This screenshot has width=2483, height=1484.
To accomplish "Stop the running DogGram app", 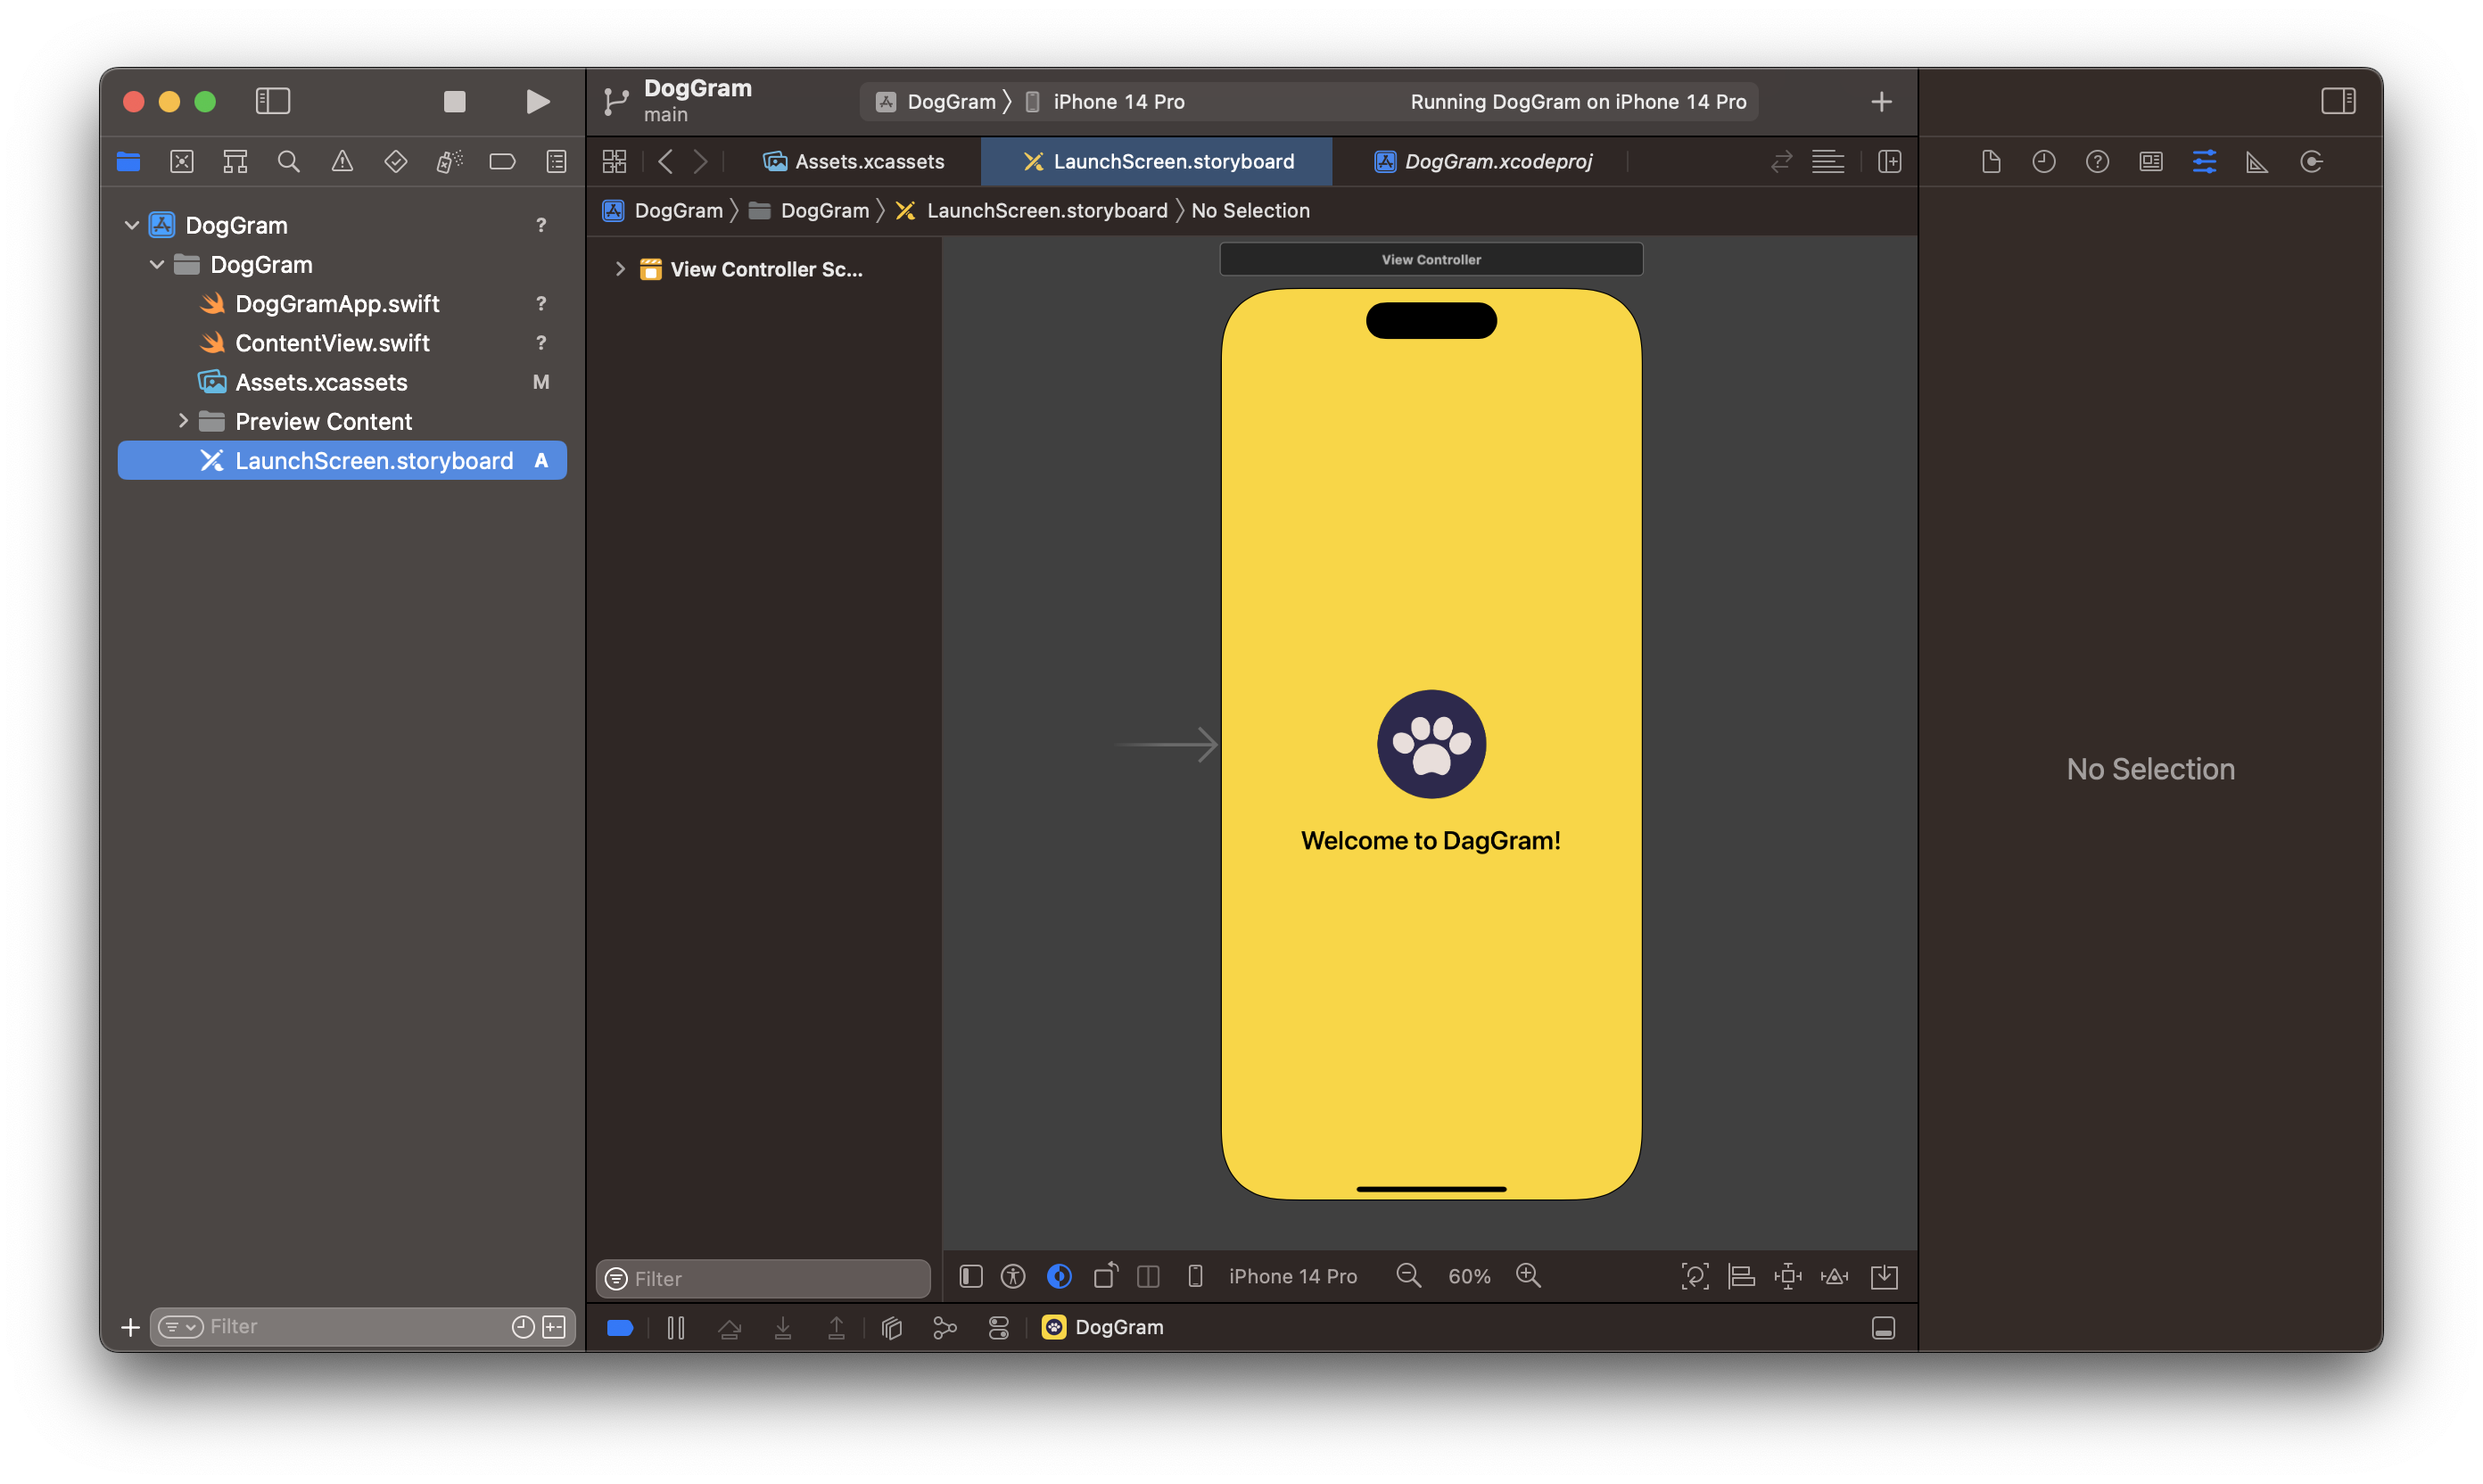I will pyautogui.click(x=455, y=101).
